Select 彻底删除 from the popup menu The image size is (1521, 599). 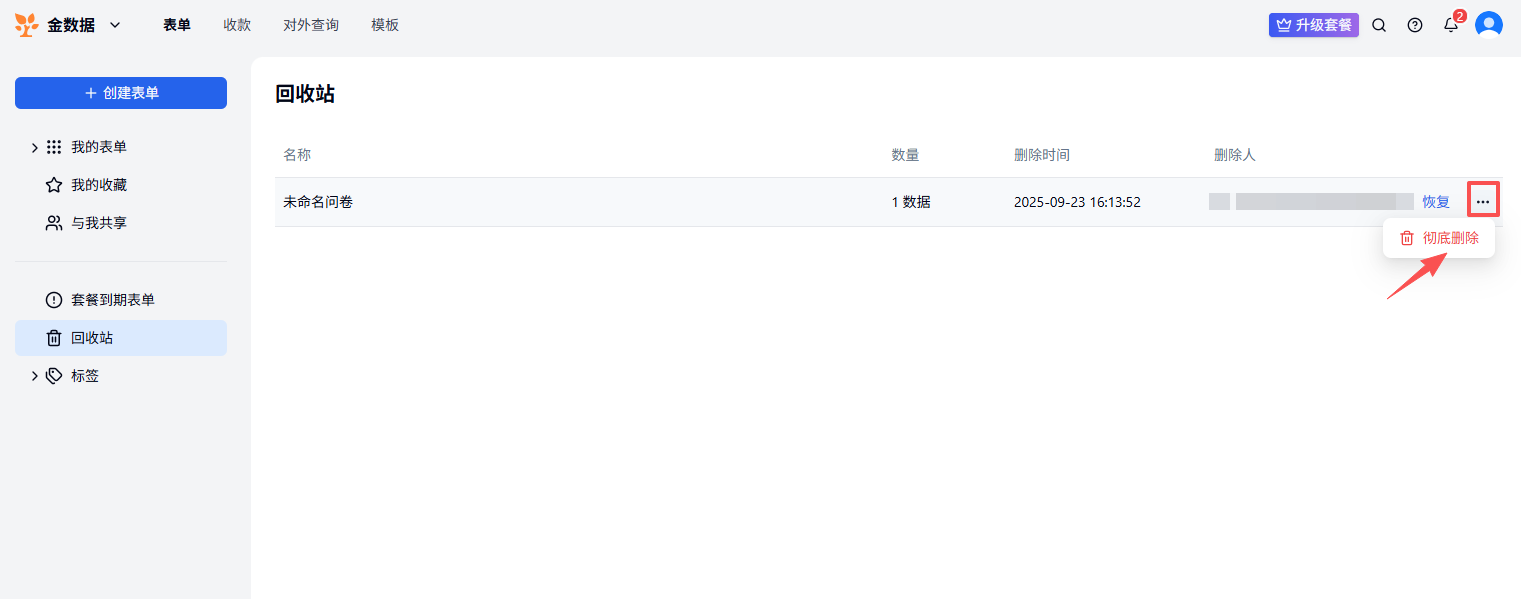1439,238
